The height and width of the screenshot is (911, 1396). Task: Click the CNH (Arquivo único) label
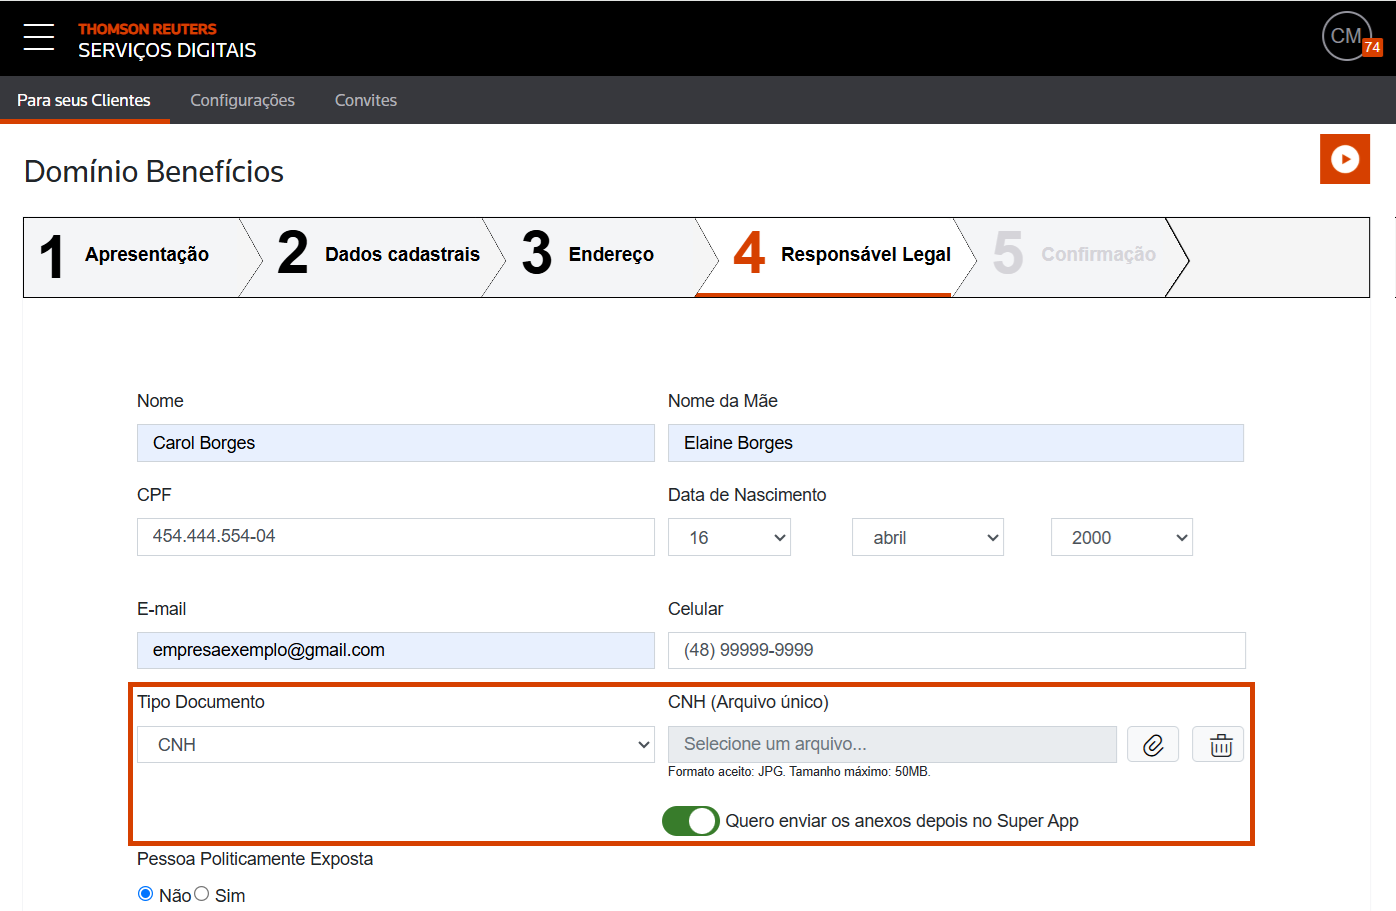point(748,702)
